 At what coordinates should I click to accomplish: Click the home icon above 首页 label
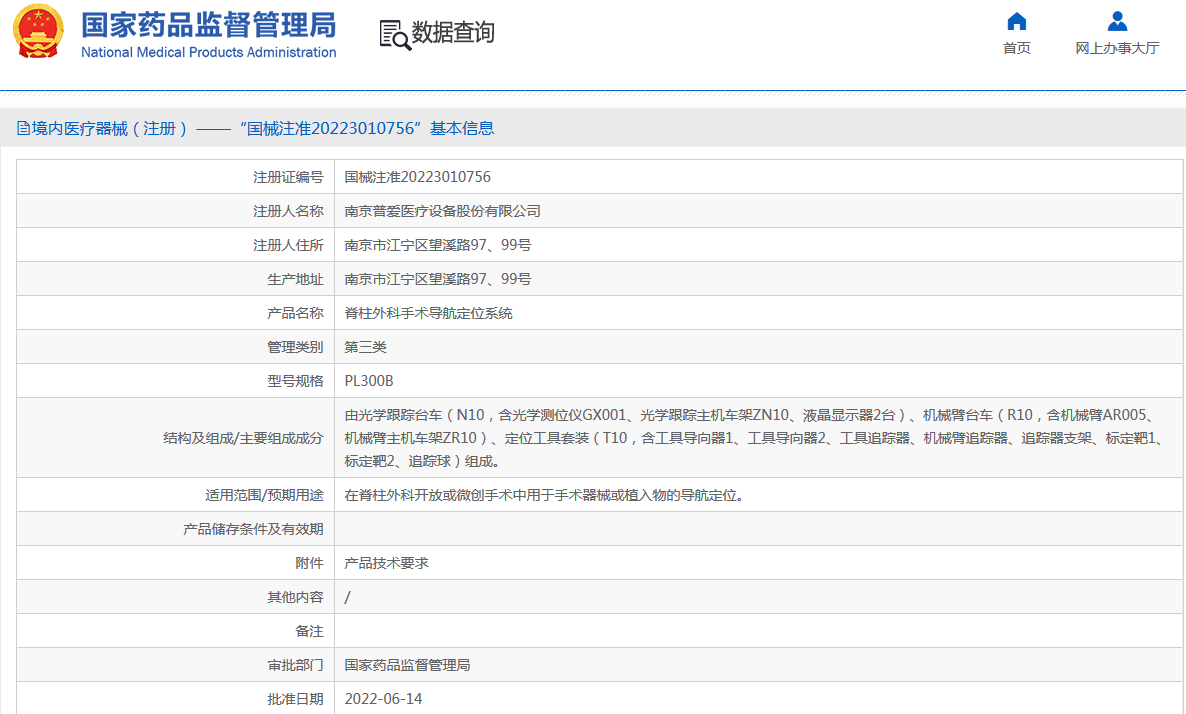[1016, 21]
